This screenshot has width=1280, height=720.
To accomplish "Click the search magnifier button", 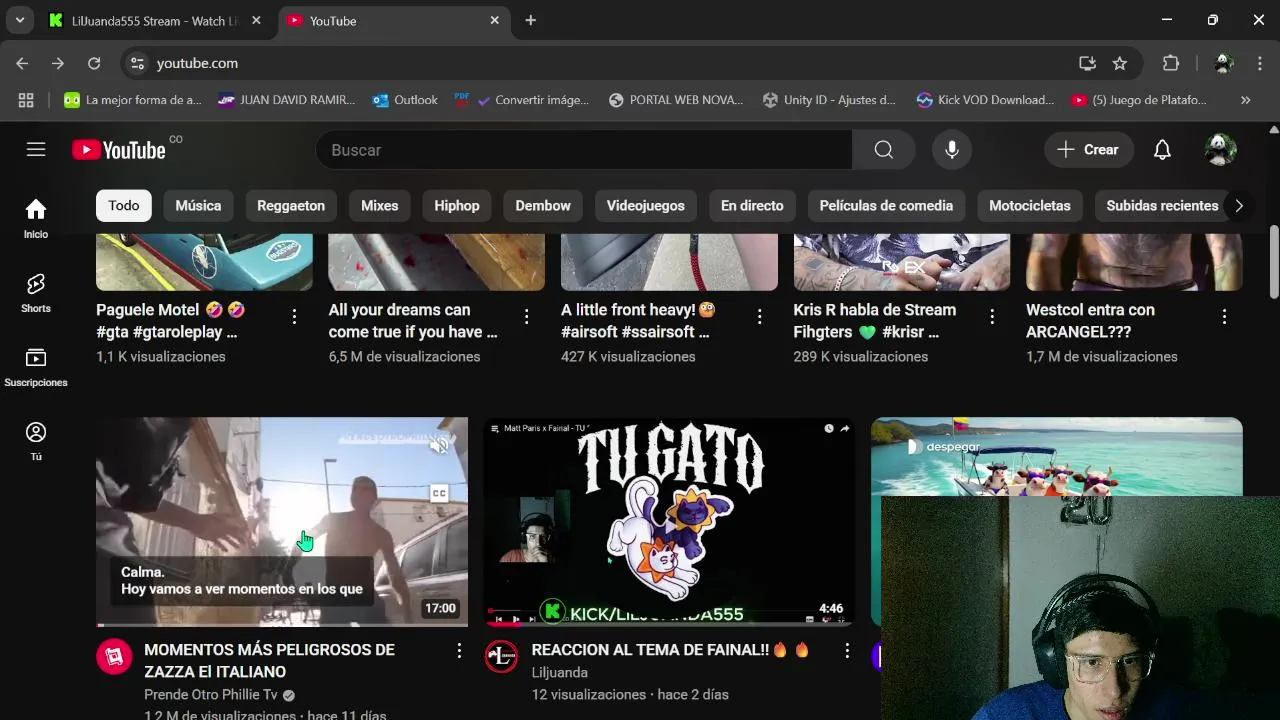I will (883, 150).
